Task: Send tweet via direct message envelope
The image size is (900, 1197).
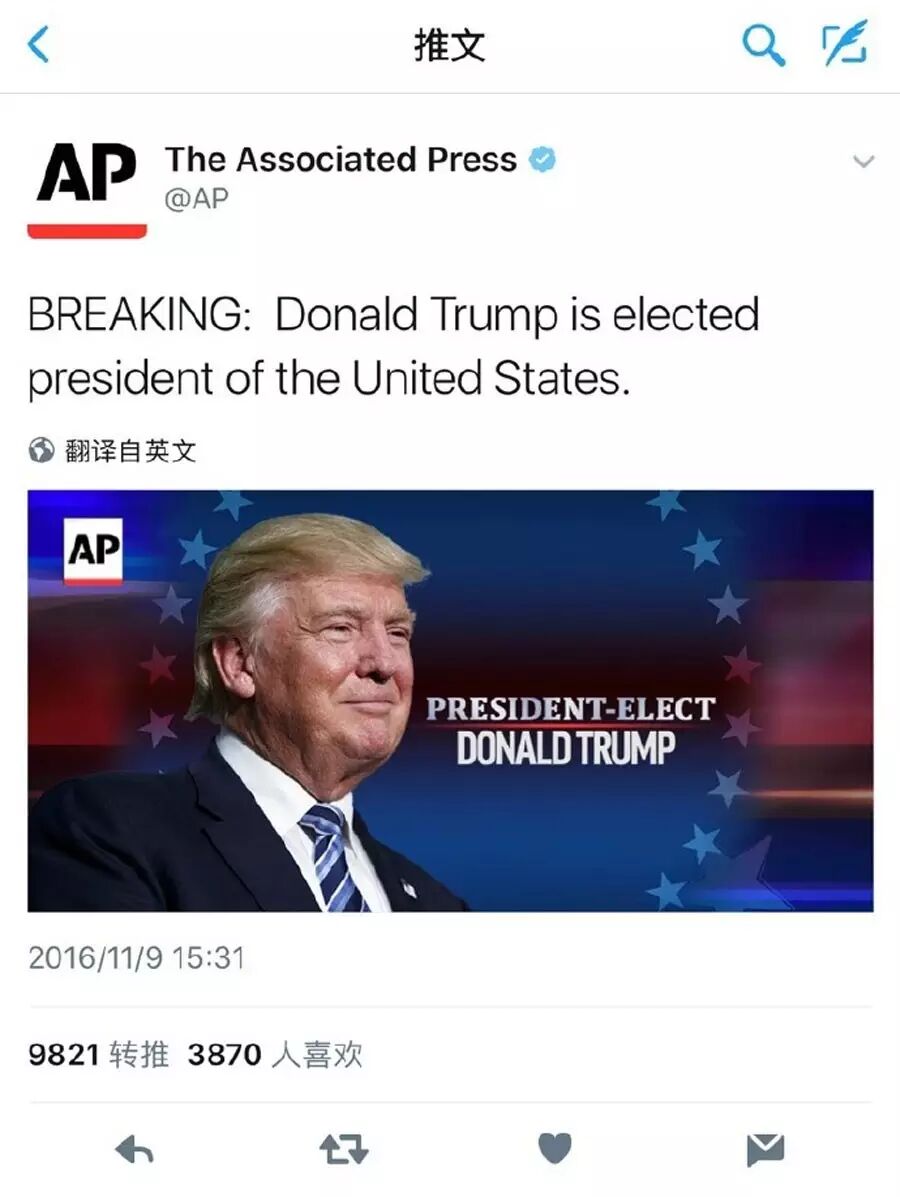Action: click(765, 1150)
